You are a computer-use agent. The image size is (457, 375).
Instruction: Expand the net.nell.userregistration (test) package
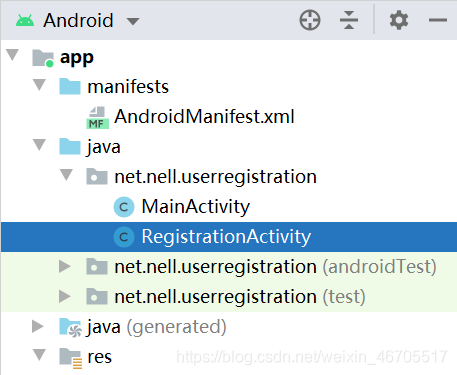click(65, 297)
